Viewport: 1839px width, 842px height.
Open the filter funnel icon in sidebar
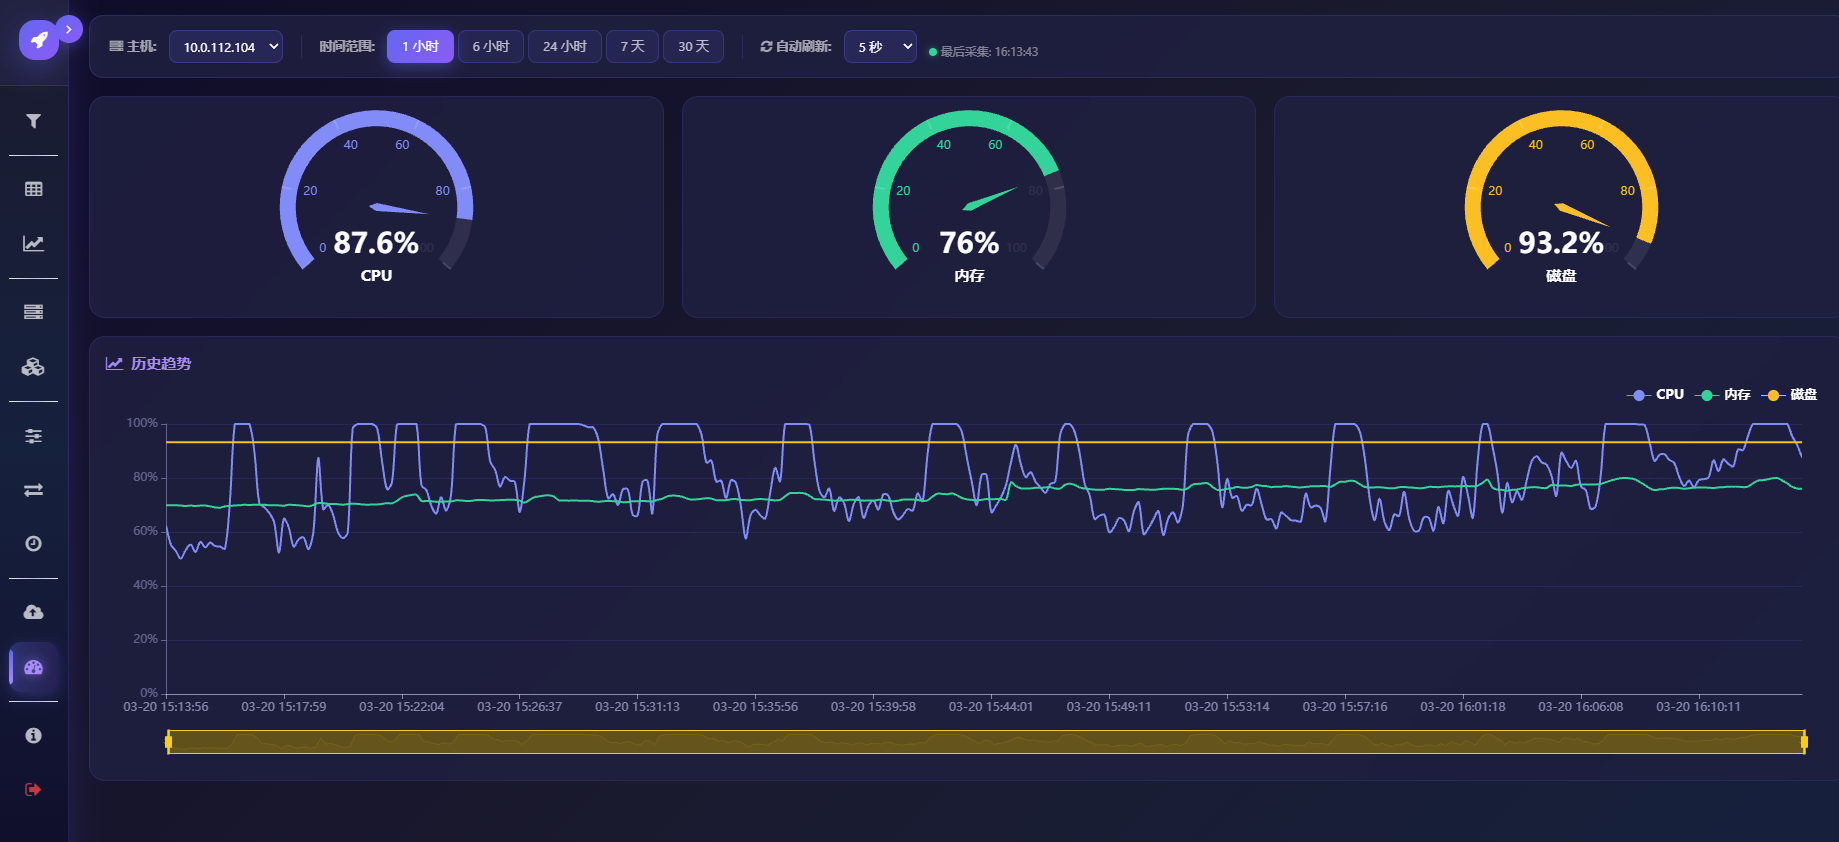click(33, 121)
